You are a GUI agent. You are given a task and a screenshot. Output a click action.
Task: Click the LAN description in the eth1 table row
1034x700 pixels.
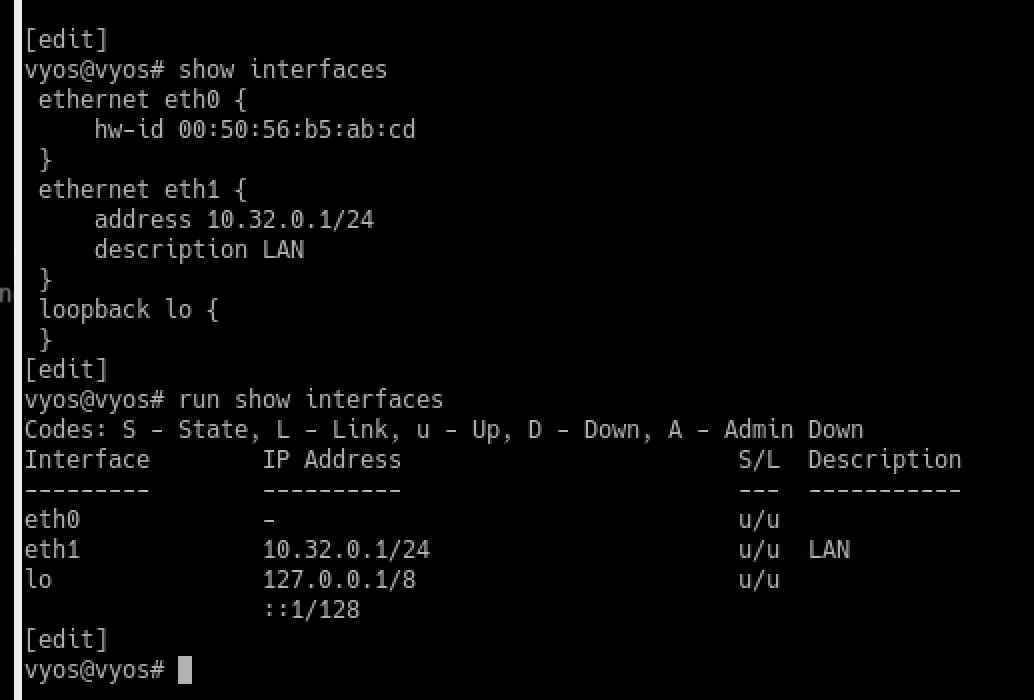click(829, 550)
